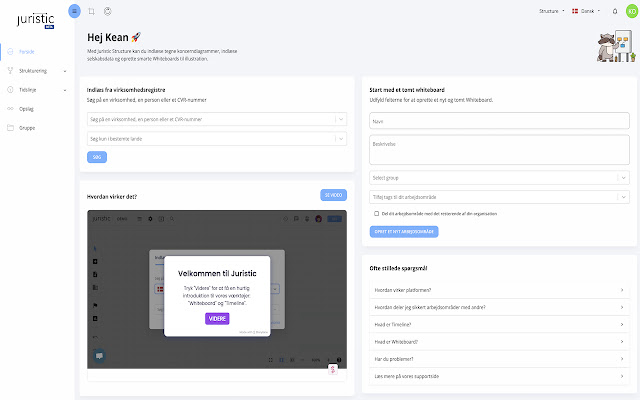
Task: Click the settings gear in the demo preview
Action: coord(150,219)
